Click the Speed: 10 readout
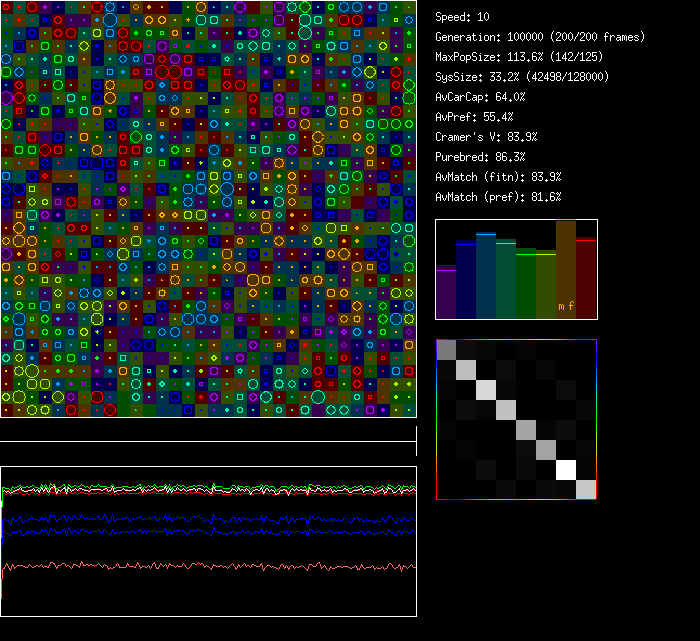This screenshot has width=700, height=641. (463, 17)
